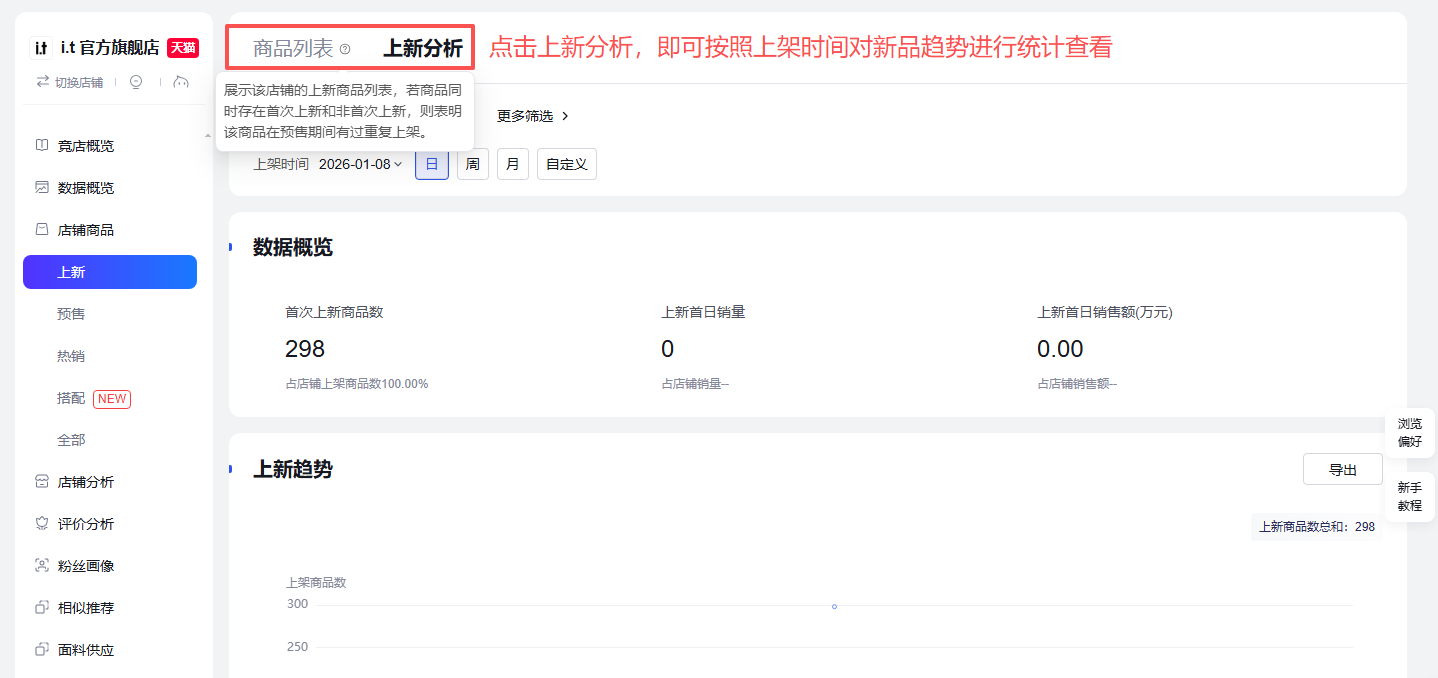The height and width of the screenshot is (678, 1438).
Task: Click the 上新首日销售额 value 0.00
Action: pos(1061,349)
